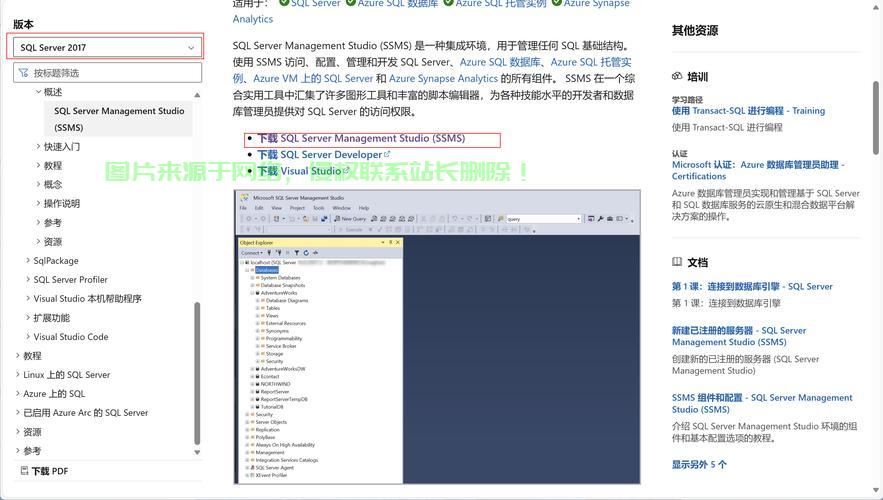883x500 pixels.
Task: Open 下载 SQL Server Management Studio (SSMS) link
Action: point(362,138)
